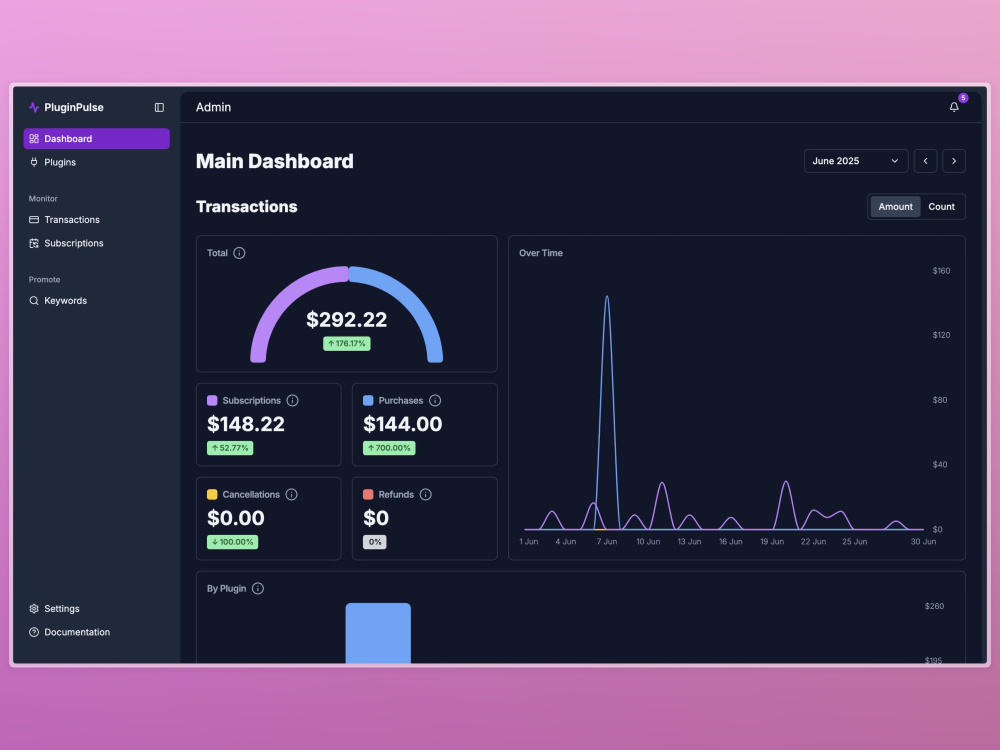The height and width of the screenshot is (750, 1000).
Task: Open Settings from sidebar
Action: 97,608
